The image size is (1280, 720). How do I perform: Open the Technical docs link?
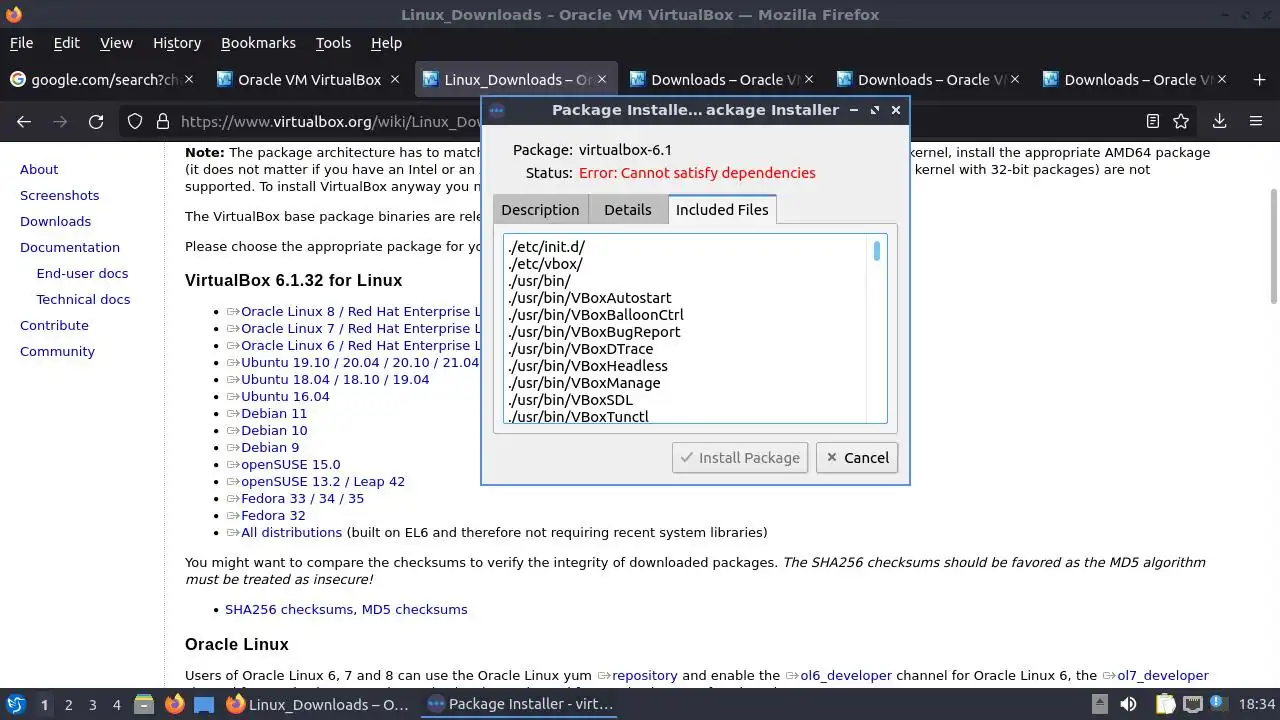click(83, 299)
